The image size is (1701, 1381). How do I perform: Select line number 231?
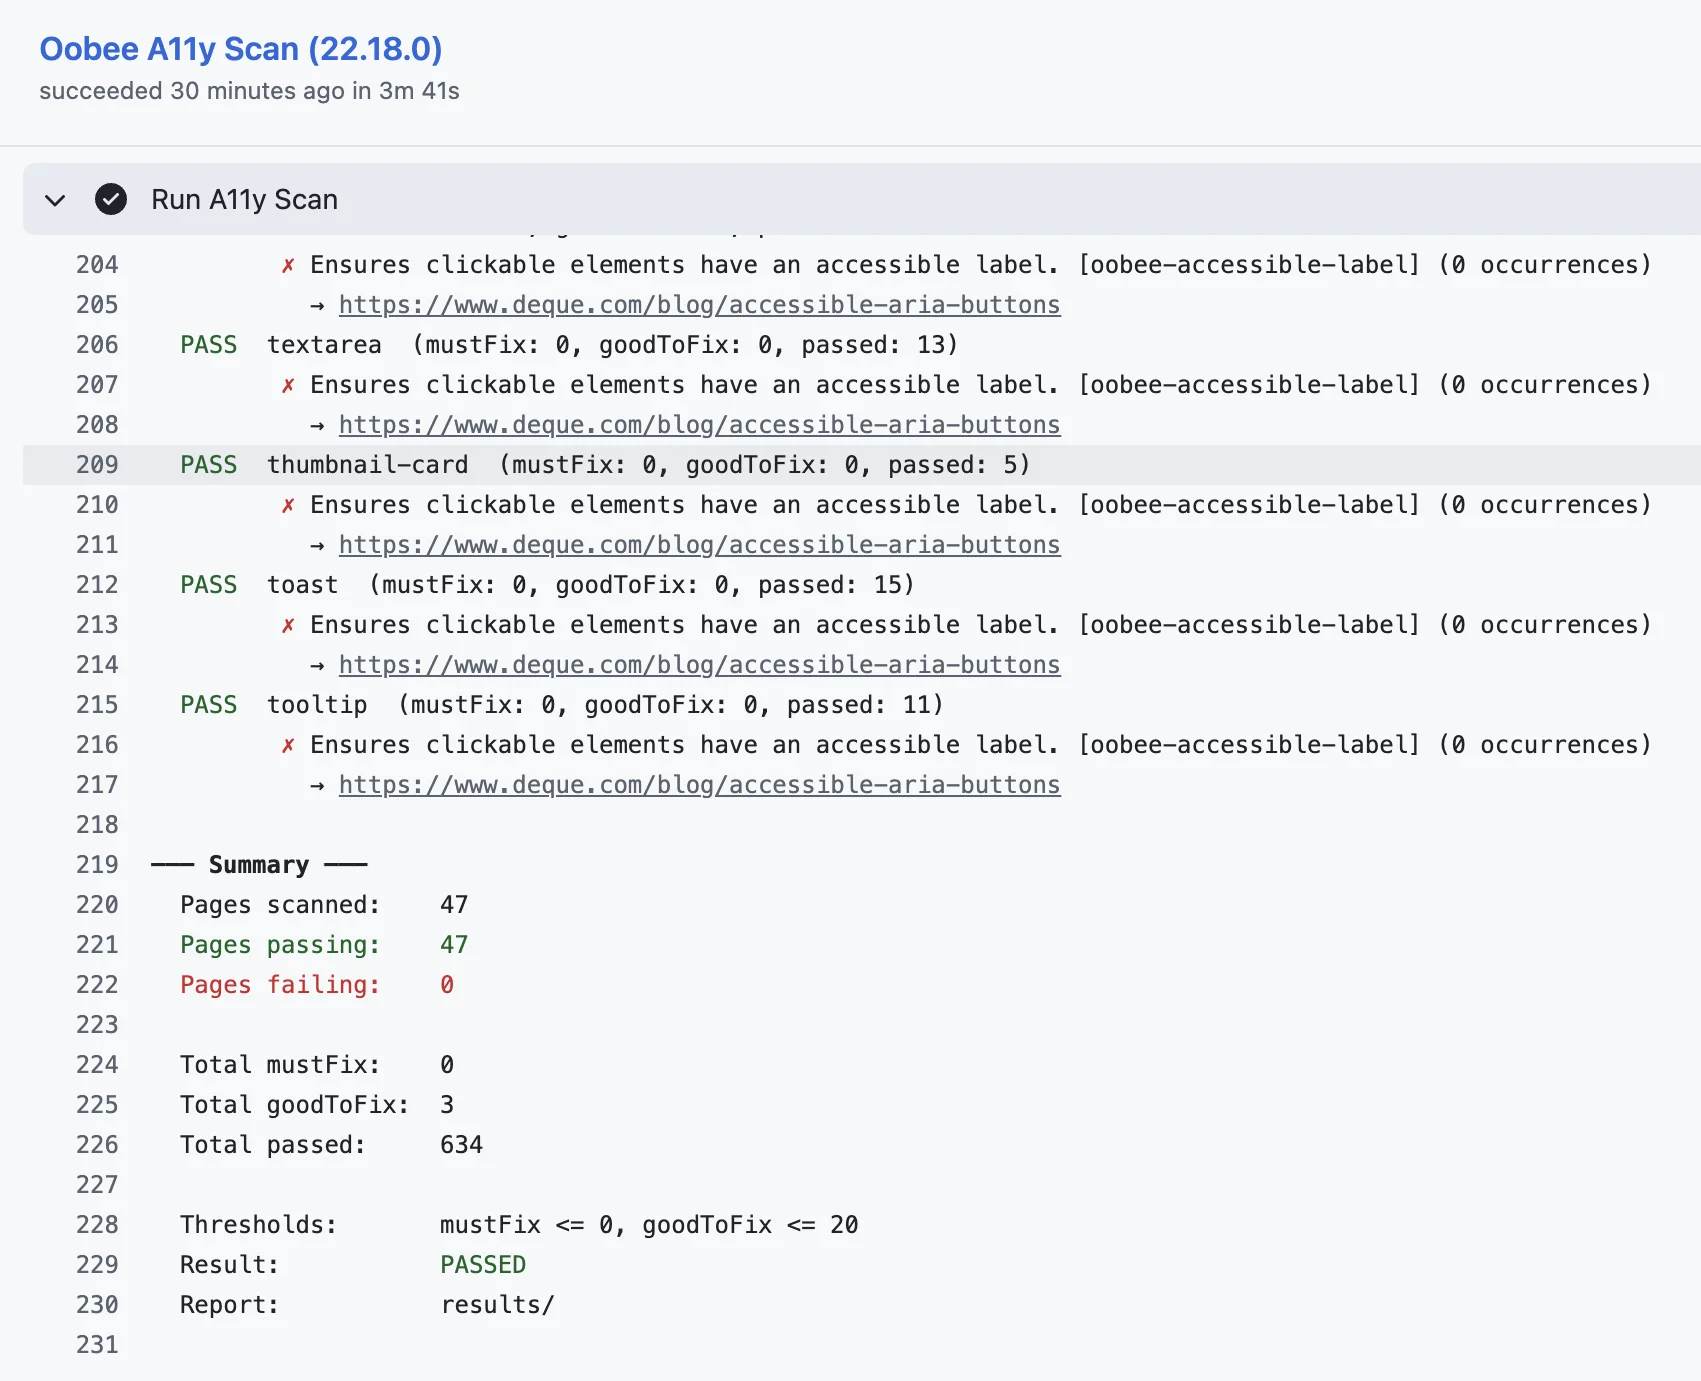[x=97, y=1345]
